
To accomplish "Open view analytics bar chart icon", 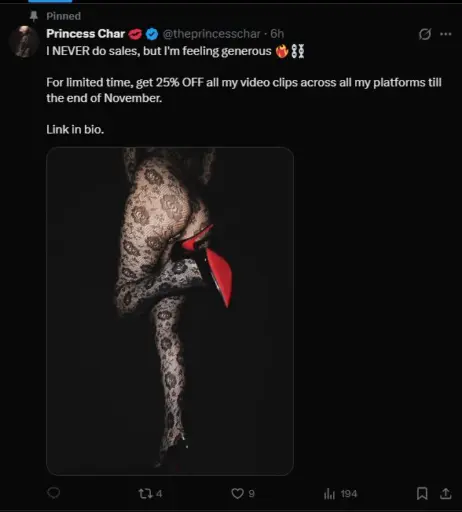I will pyautogui.click(x=329, y=494).
